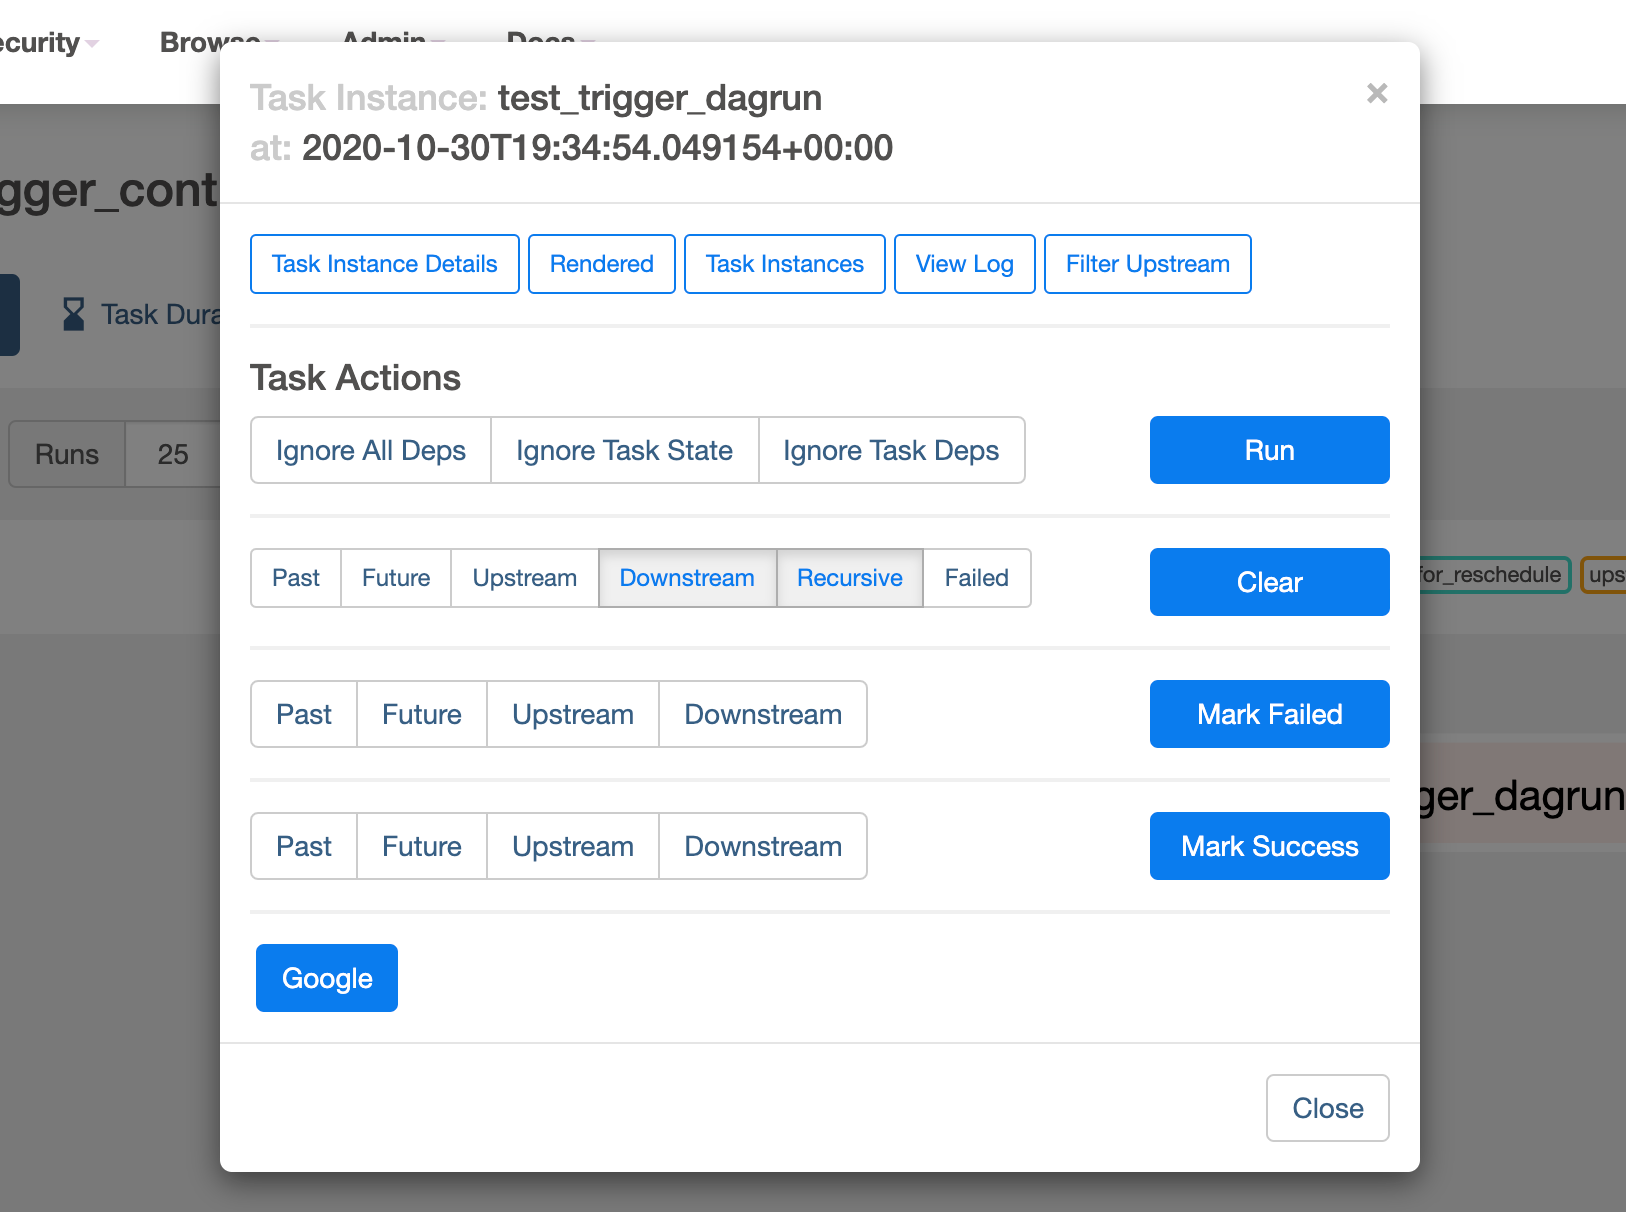1626x1212 pixels.
Task: Enable the Failed option for Clear
Action: [976, 578]
